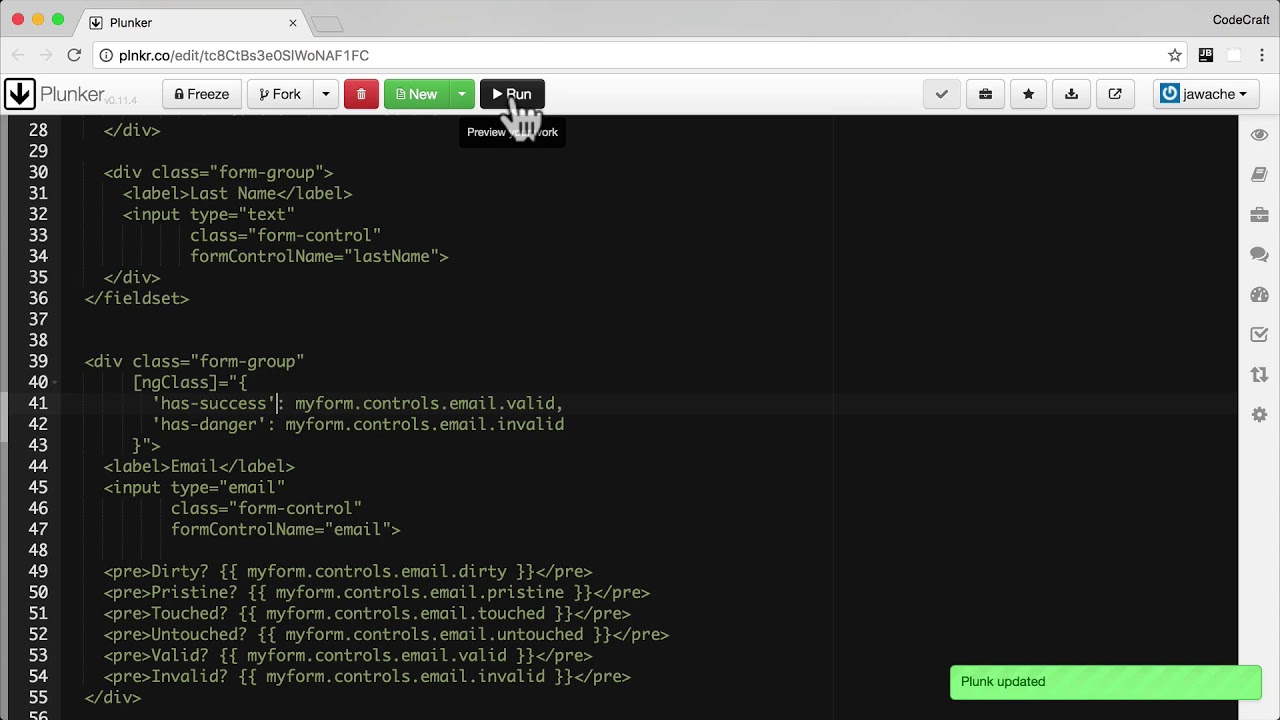Click the Pristine? pre line 50
This screenshot has height=720, width=1280.
pos(377,592)
